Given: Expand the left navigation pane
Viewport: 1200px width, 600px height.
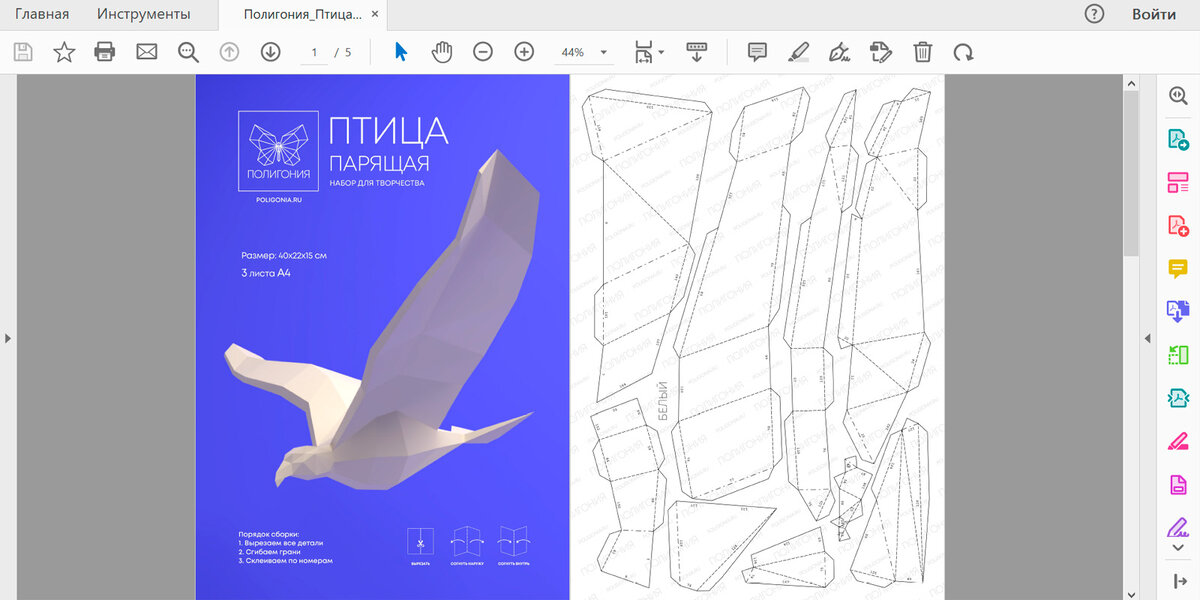Looking at the screenshot, I should pos(8,338).
